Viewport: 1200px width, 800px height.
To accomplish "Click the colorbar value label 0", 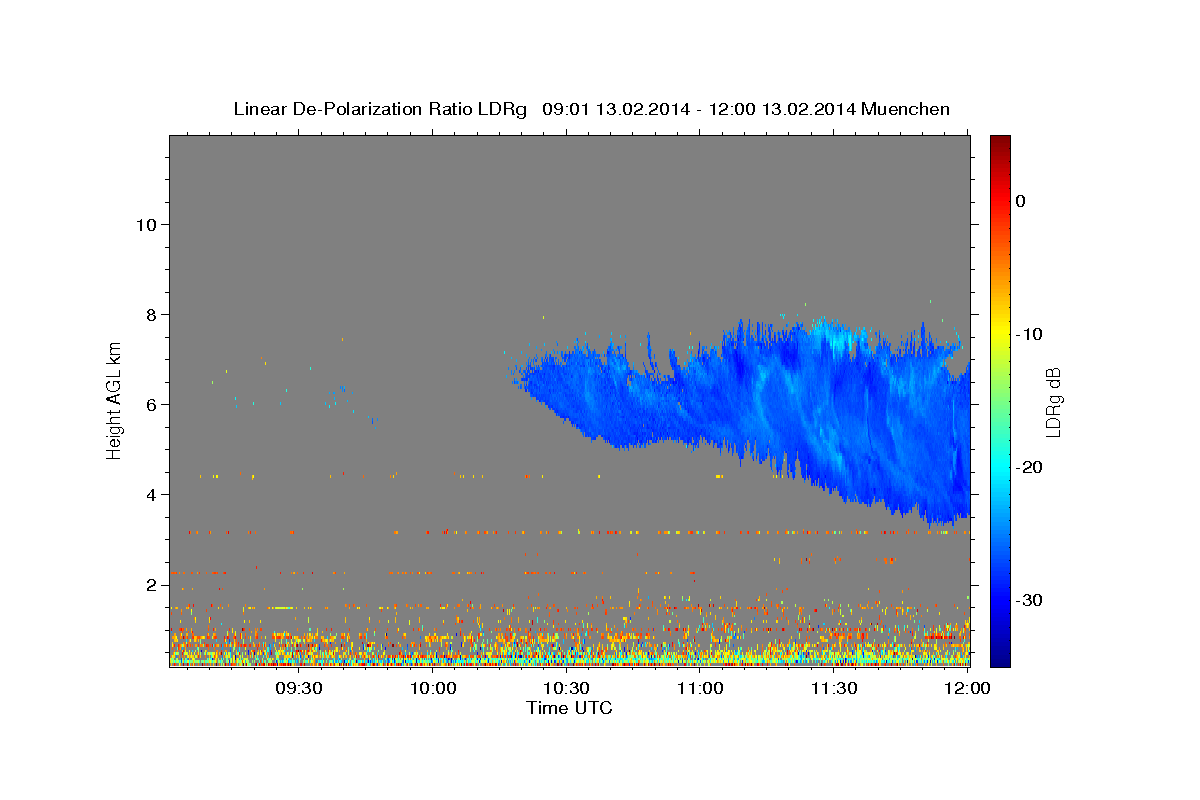I will [1021, 201].
